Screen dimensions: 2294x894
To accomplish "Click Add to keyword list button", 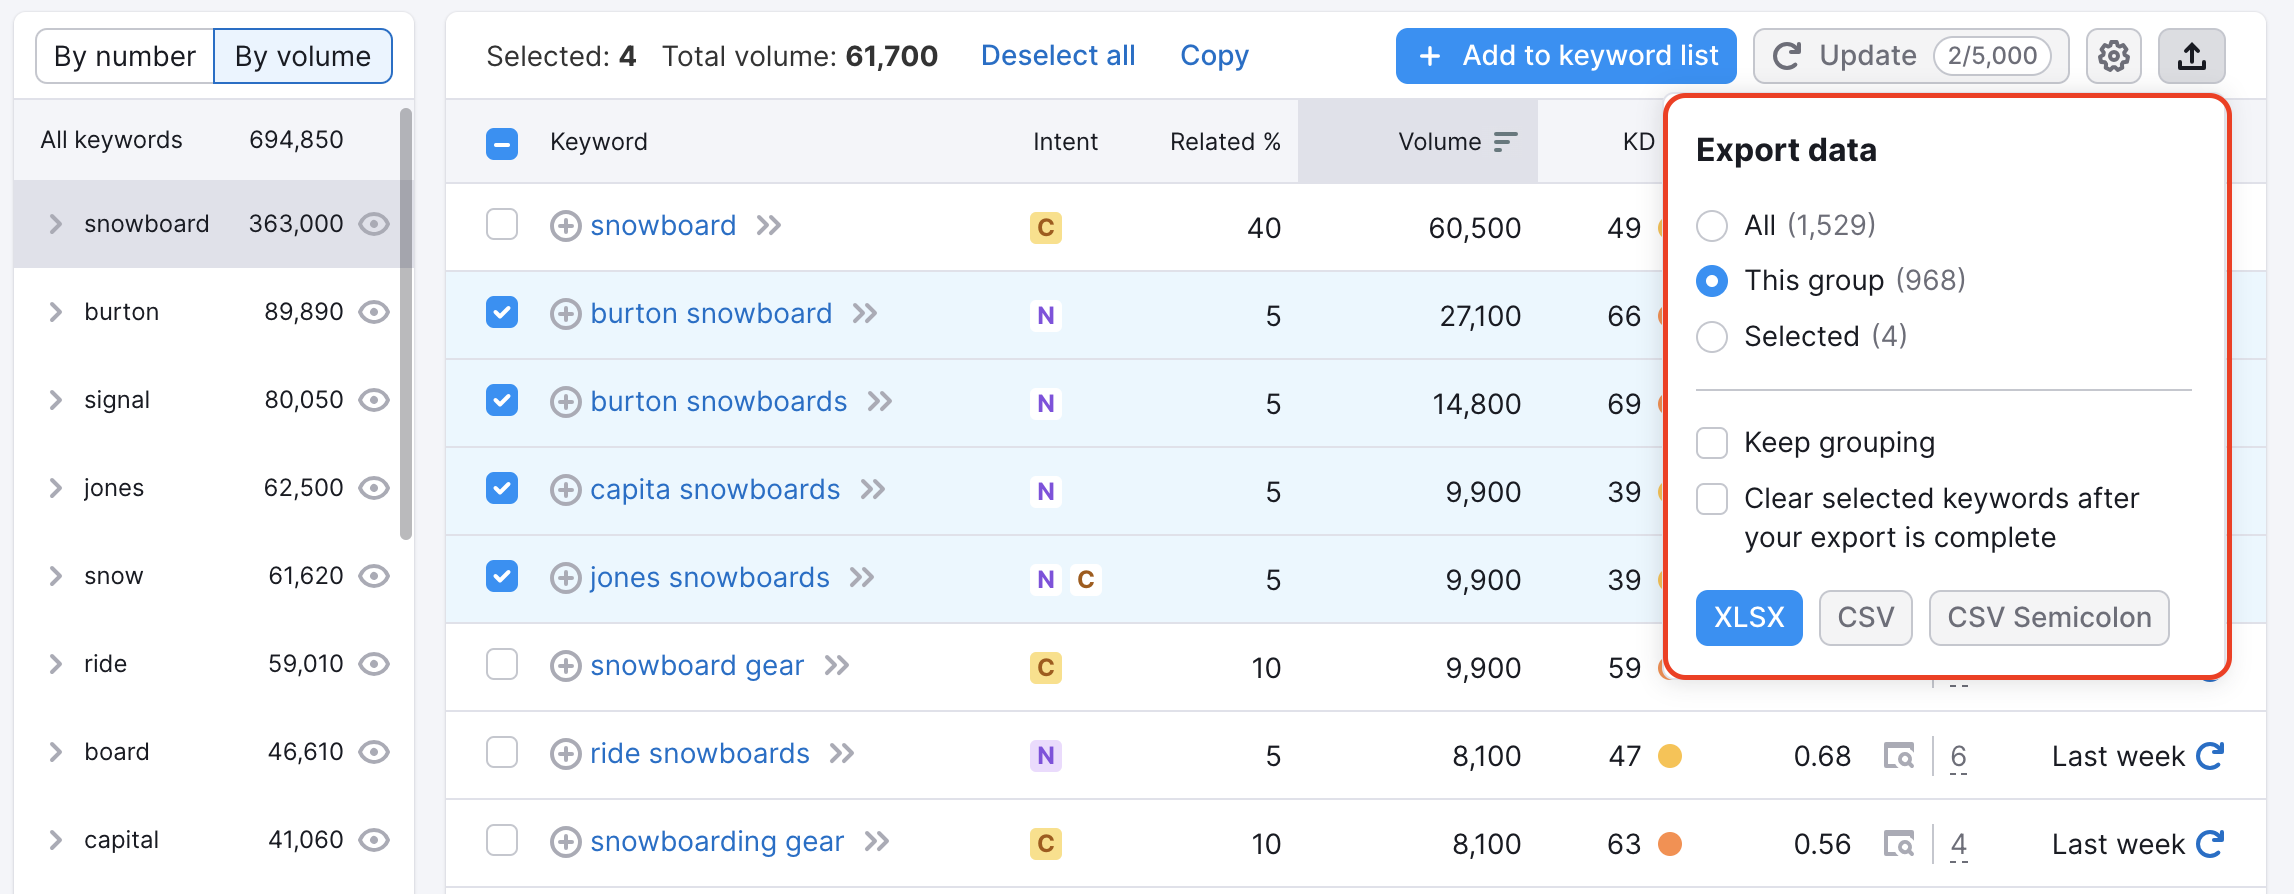I will [x=1566, y=56].
